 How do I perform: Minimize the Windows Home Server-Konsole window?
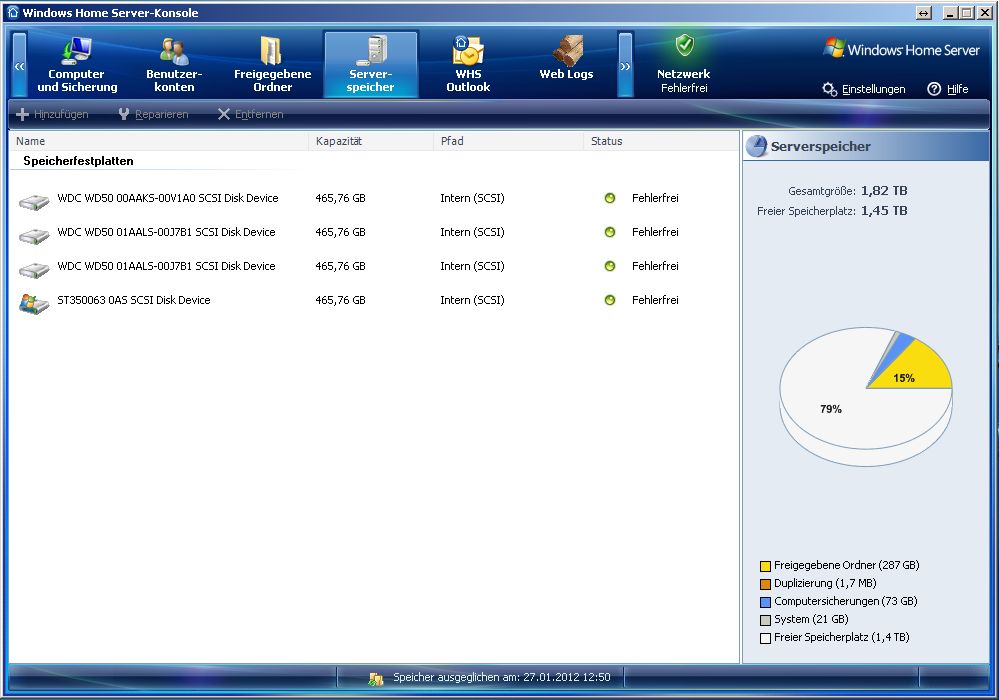point(951,13)
